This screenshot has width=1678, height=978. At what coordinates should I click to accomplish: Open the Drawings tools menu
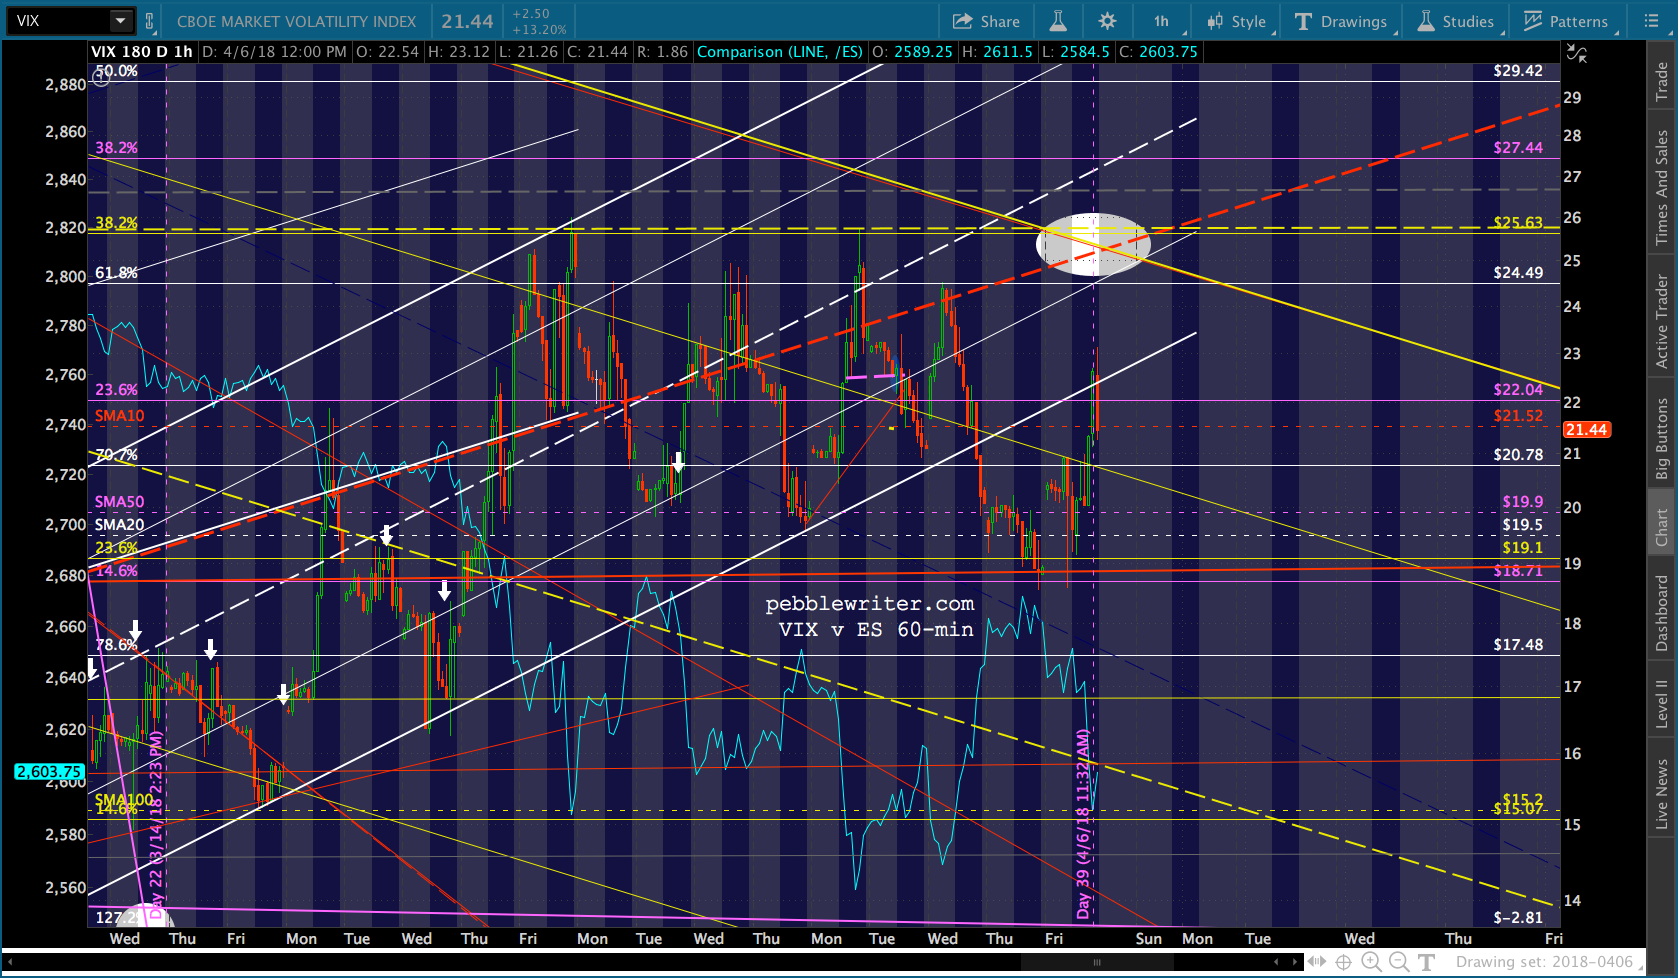tap(1341, 21)
